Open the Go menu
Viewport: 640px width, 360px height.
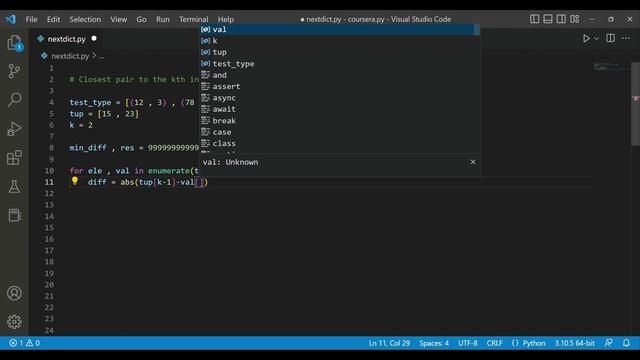pos(141,19)
